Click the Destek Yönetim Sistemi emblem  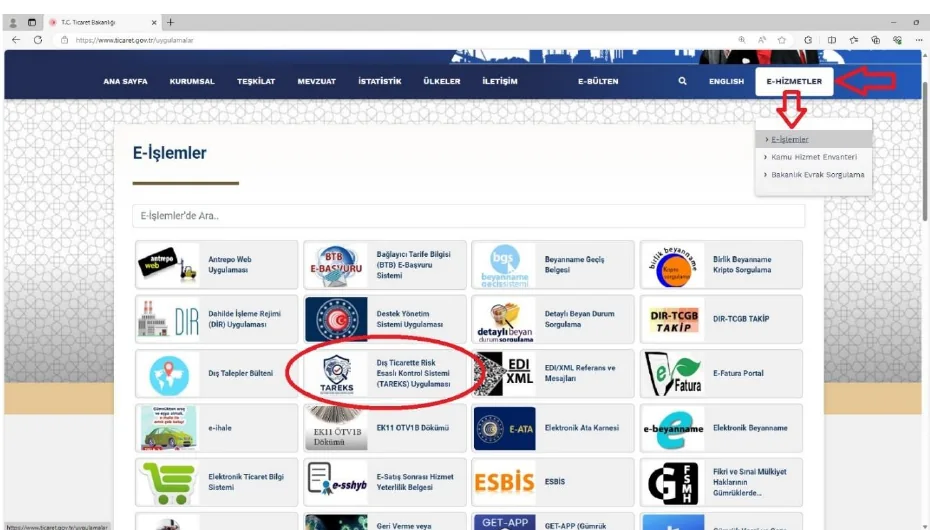click(x=336, y=320)
